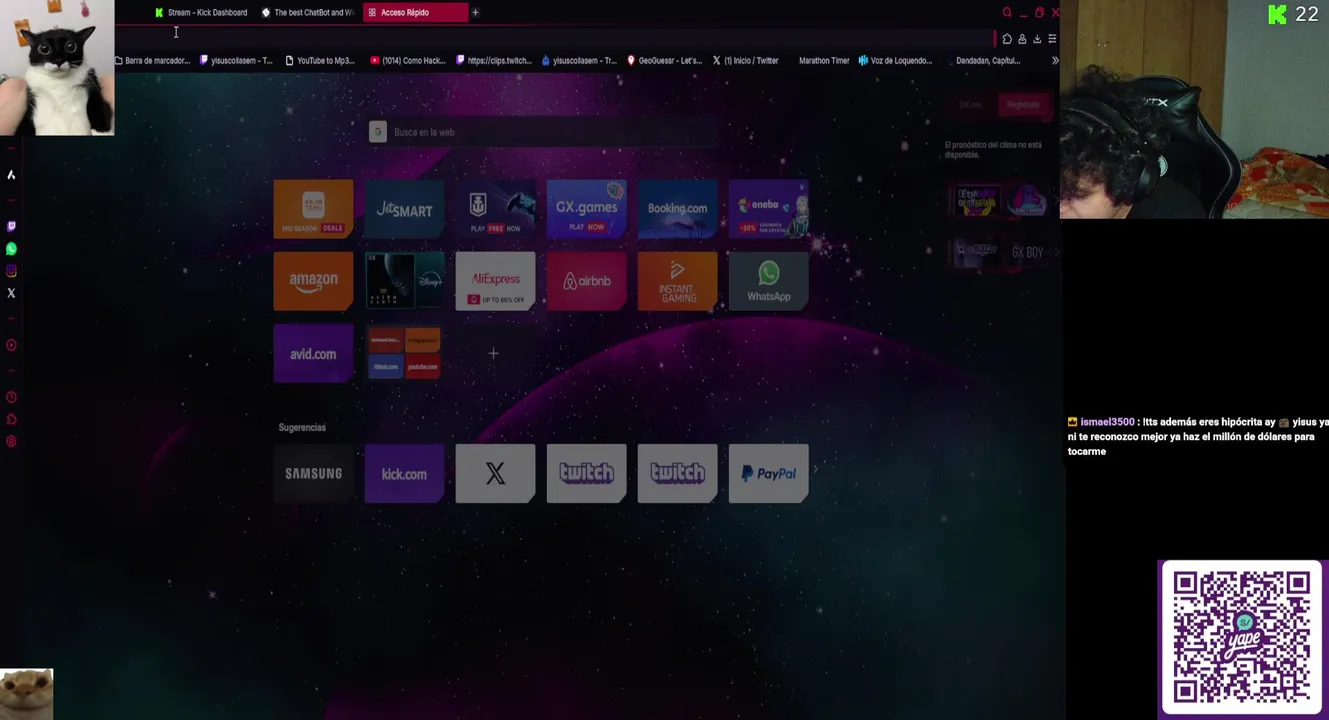The height and width of the screenshot is (720, 1329).
Task: Open History clock icon in sidebar
Action: click(x=11, y=397)
